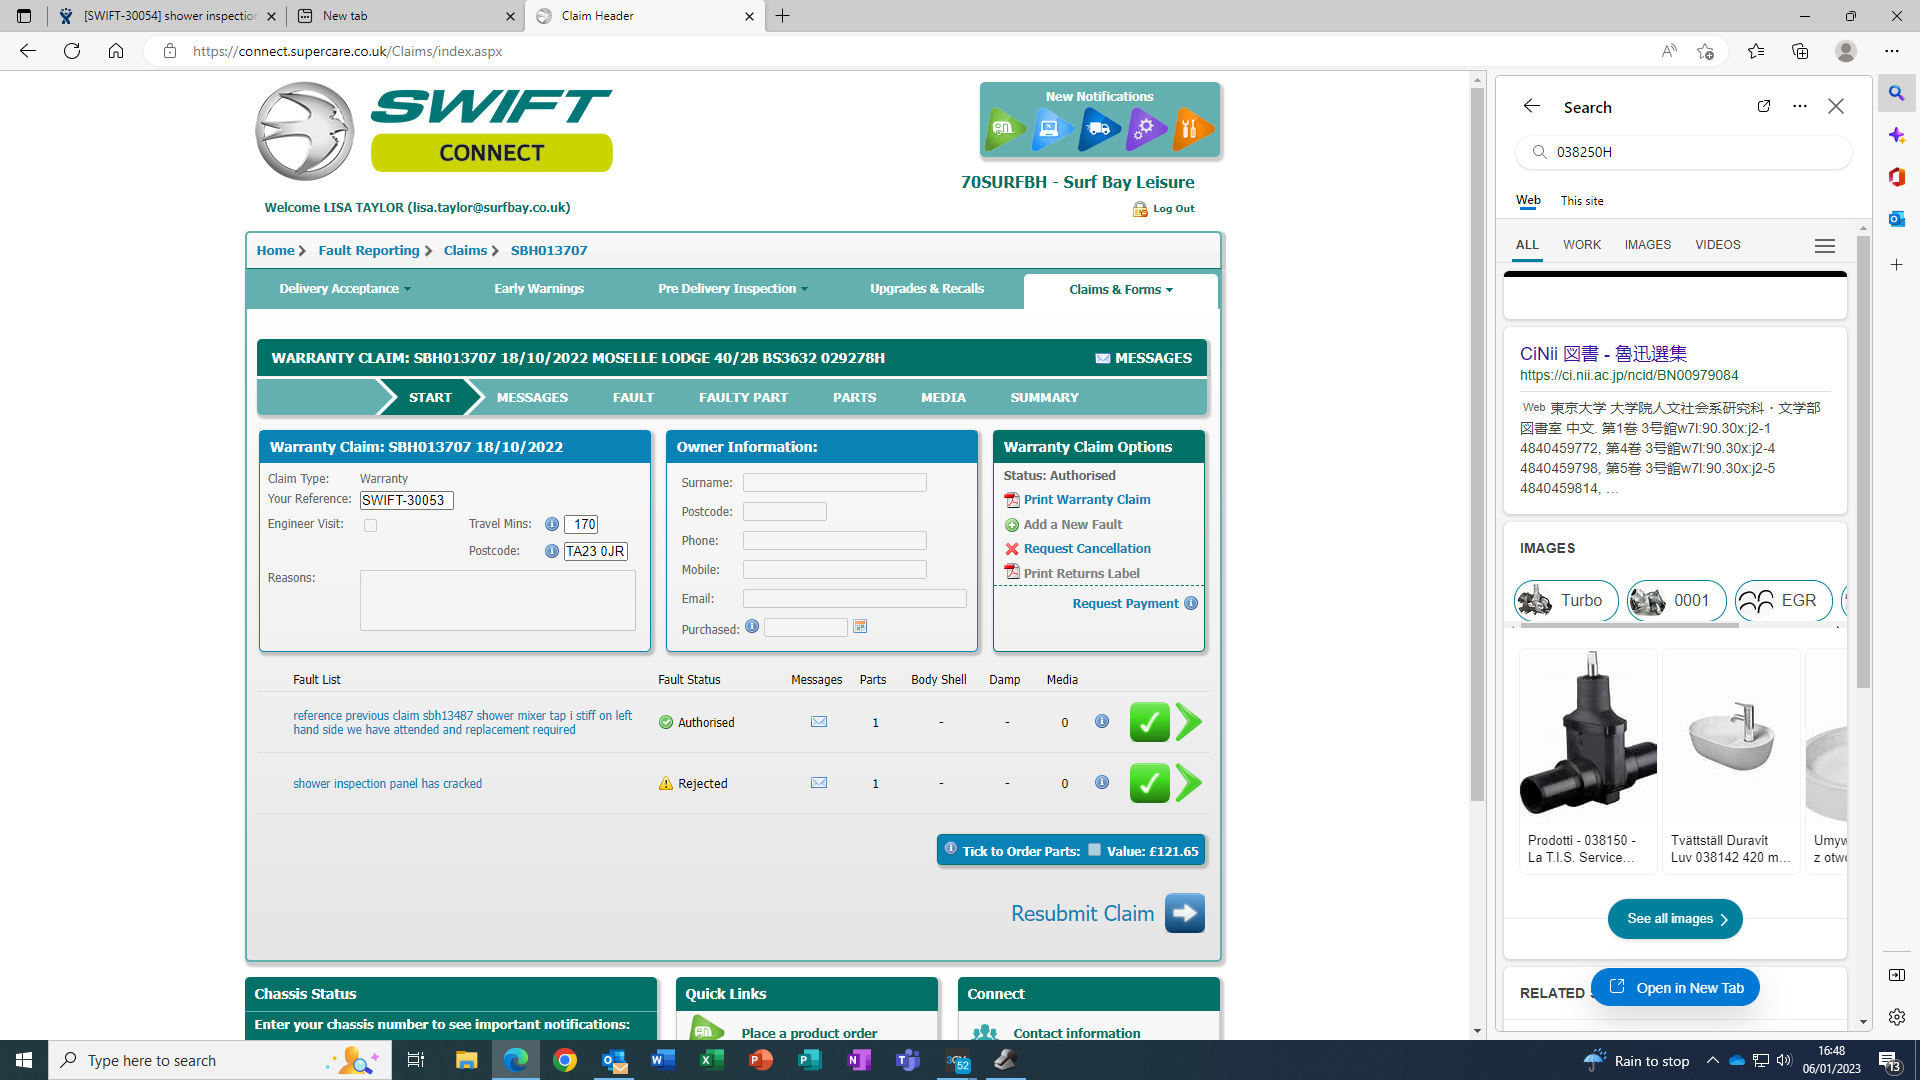The image size is (1920, 1080).
Task: Go to the FAULTY PART step tab
Action: coord(743,398)
